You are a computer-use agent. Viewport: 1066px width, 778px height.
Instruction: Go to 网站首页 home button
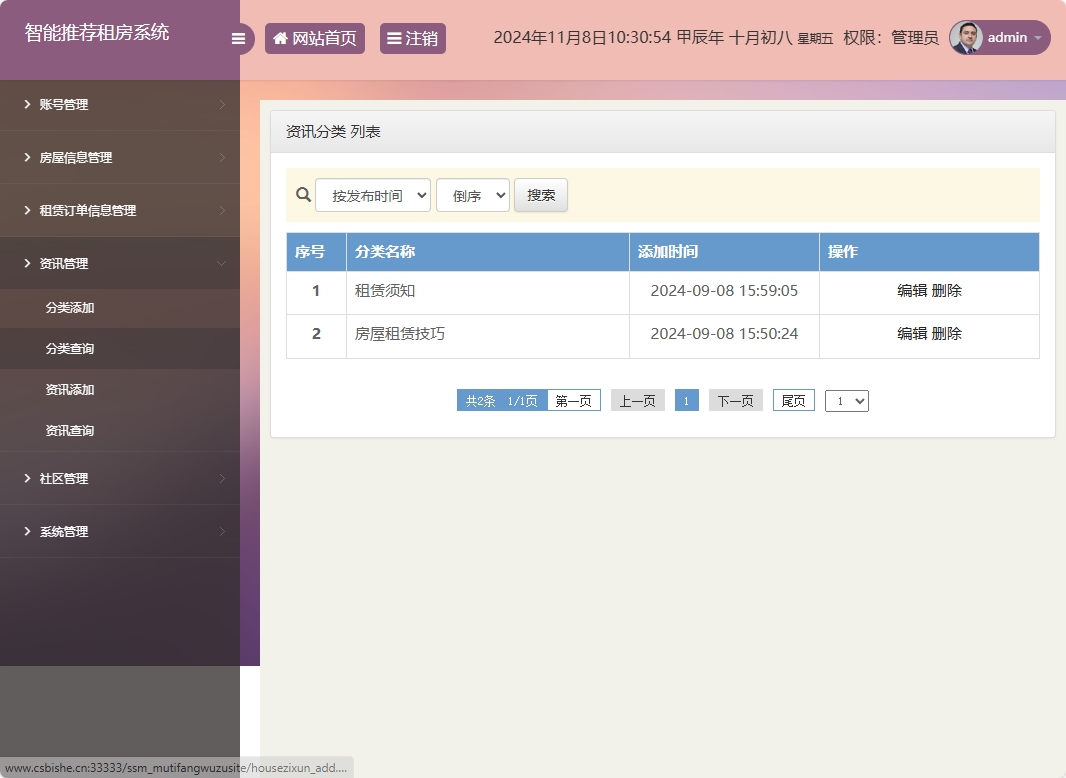coord(315,39)
